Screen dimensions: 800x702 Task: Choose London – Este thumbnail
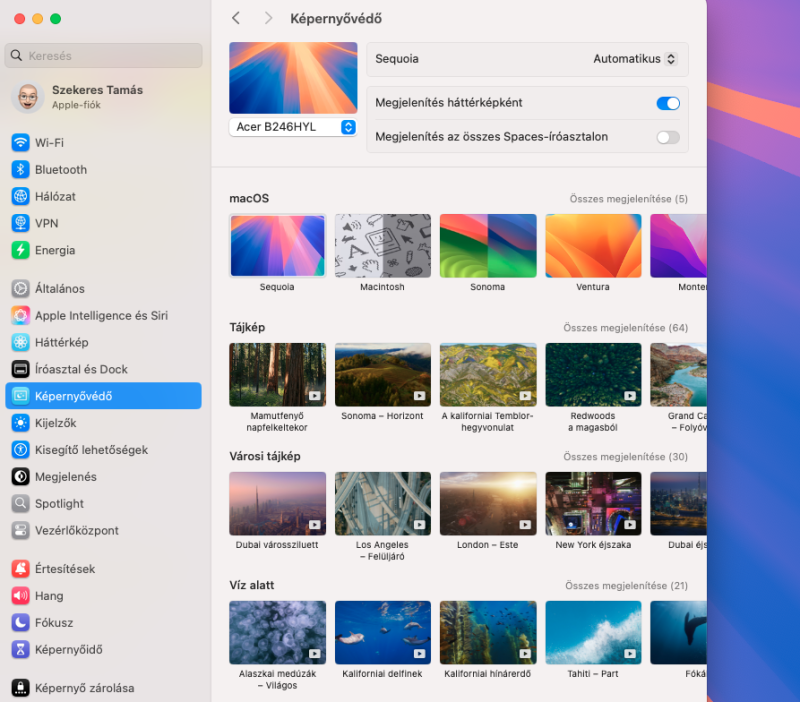[488, 504]
